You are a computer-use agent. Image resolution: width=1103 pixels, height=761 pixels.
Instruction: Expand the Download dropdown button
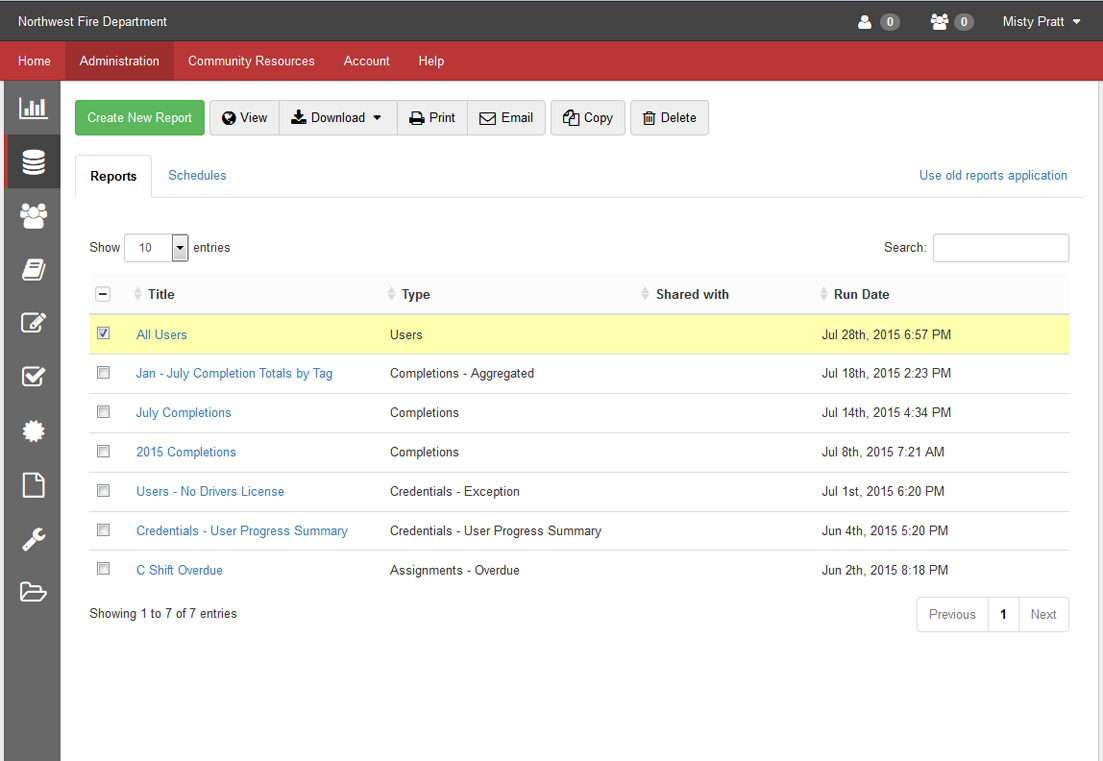pos(338,117)
